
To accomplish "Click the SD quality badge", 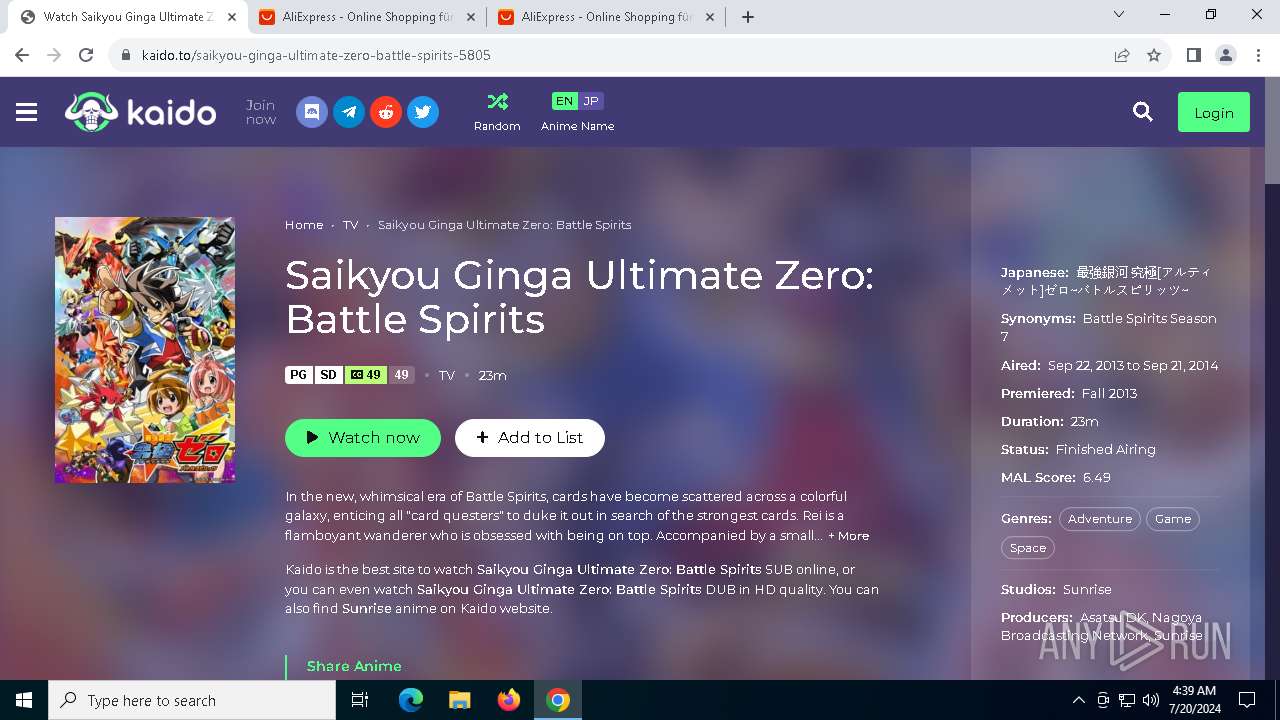I will click(328, 375).
